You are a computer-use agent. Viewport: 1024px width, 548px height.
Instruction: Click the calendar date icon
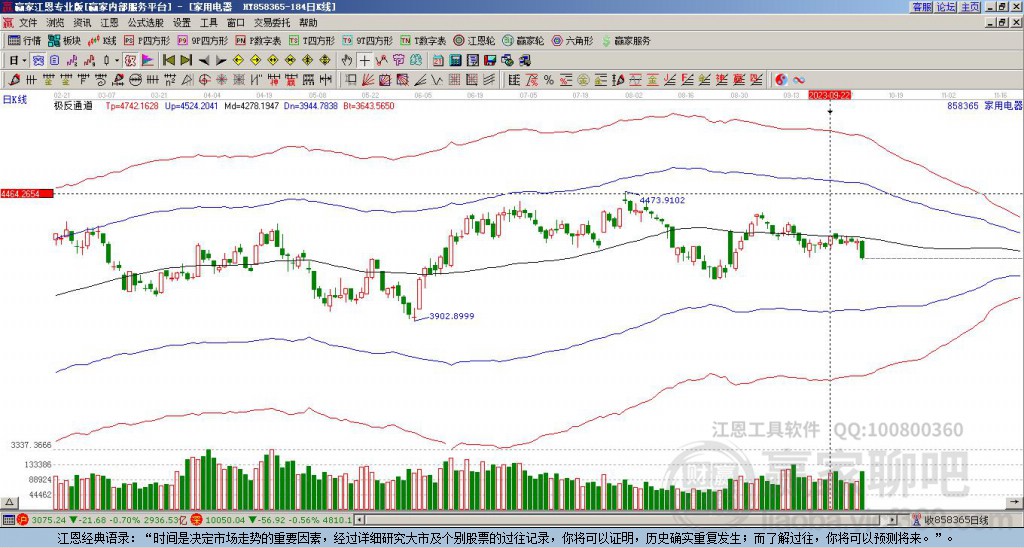tap(438, 60)
